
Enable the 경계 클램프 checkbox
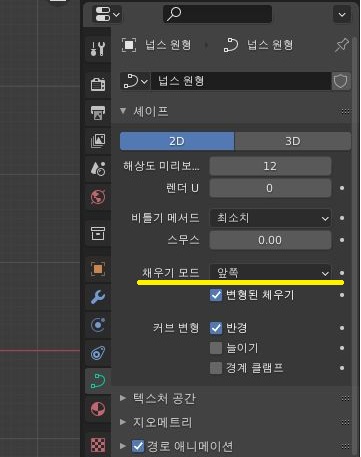[216, 368]
